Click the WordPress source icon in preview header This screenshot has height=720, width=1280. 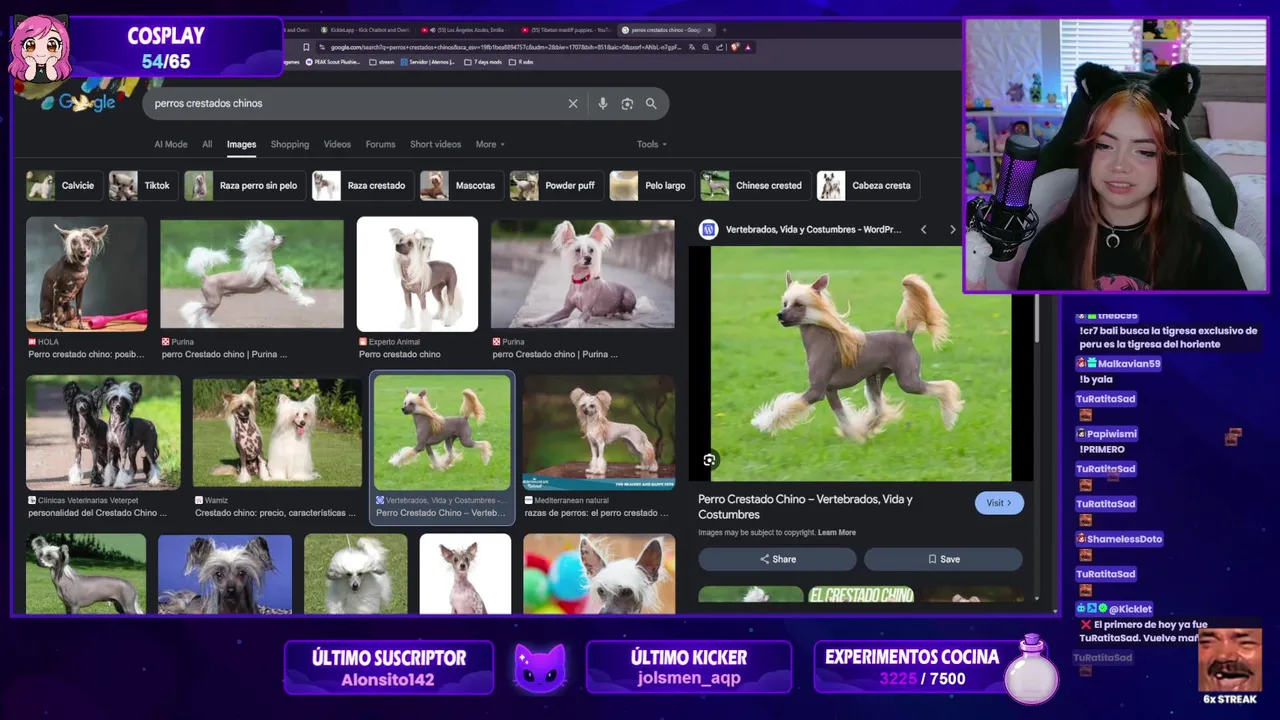[x=708, y=229]
